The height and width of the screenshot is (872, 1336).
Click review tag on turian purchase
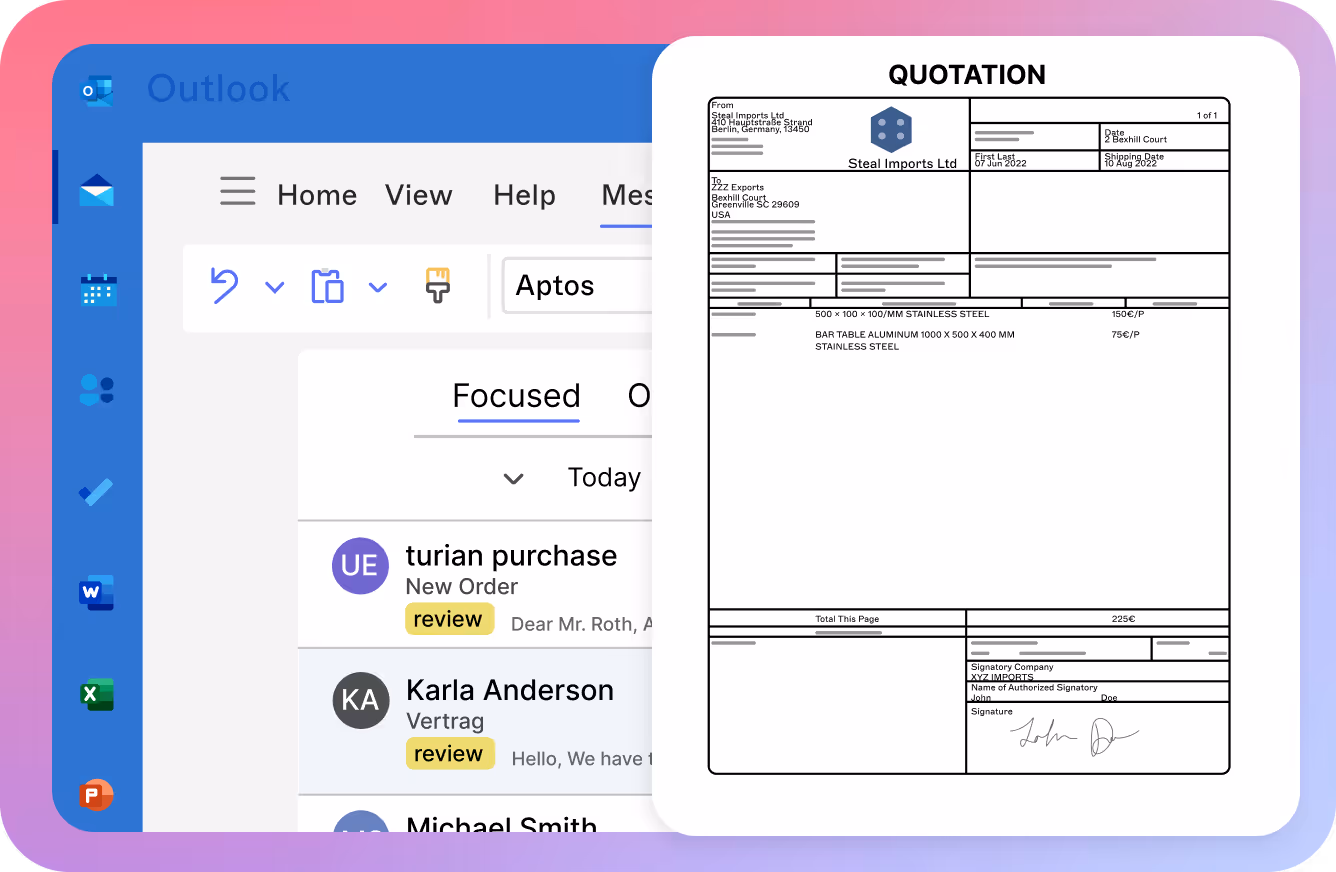click(450, 619)
